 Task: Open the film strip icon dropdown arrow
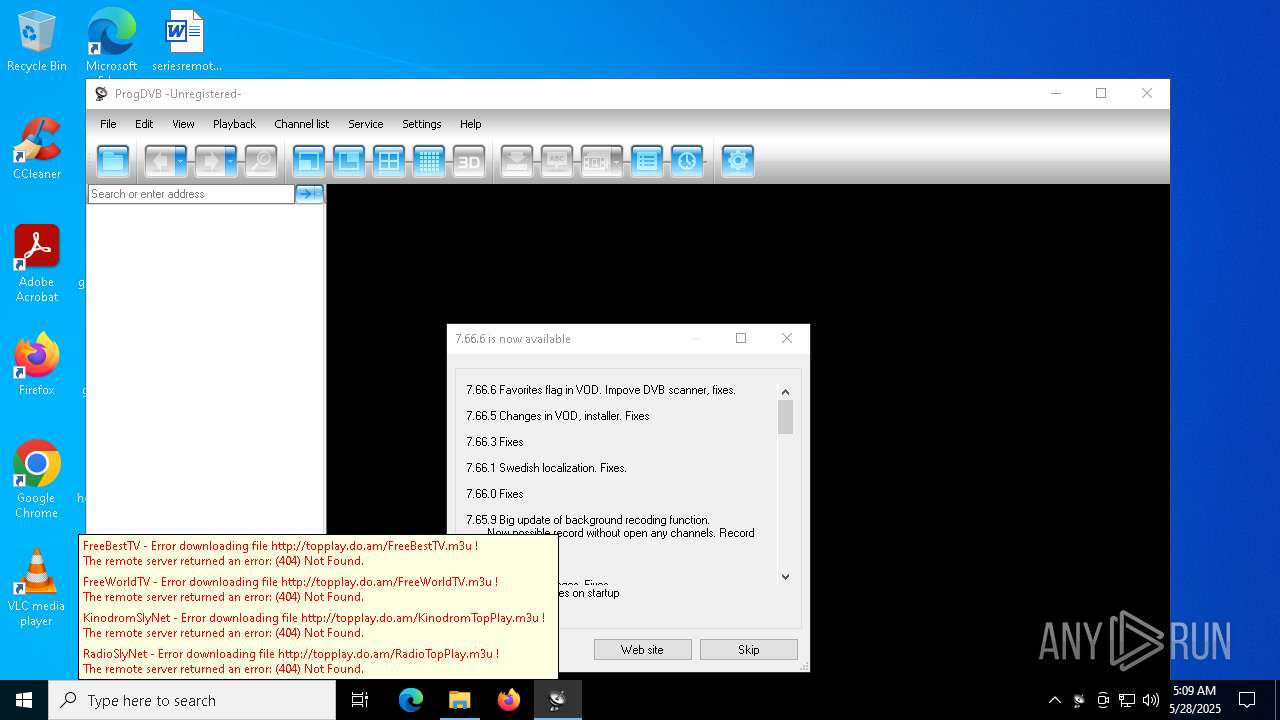(x=617, y=161)
